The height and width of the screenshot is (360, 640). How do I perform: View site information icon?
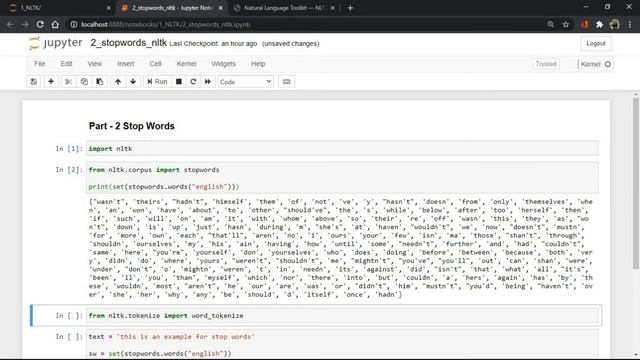pyautogui.click(x=73, y=24)
